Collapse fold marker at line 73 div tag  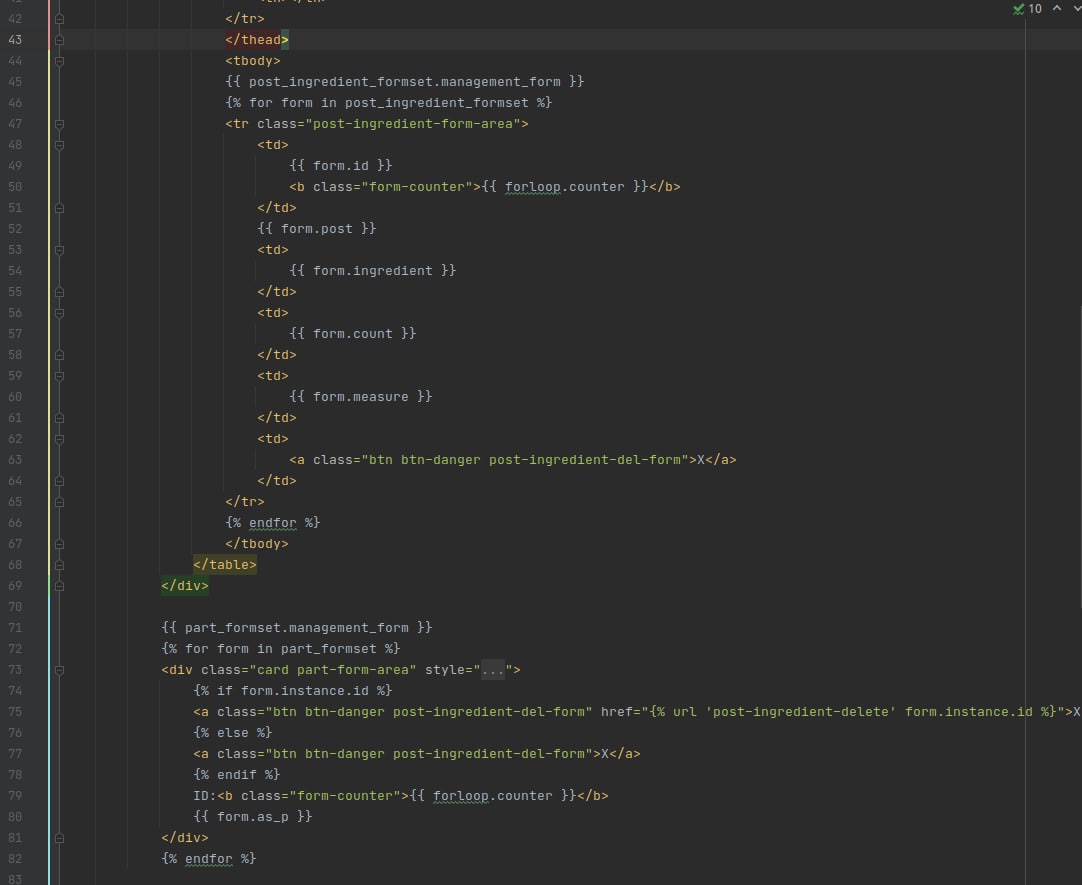tap(59, 670)
